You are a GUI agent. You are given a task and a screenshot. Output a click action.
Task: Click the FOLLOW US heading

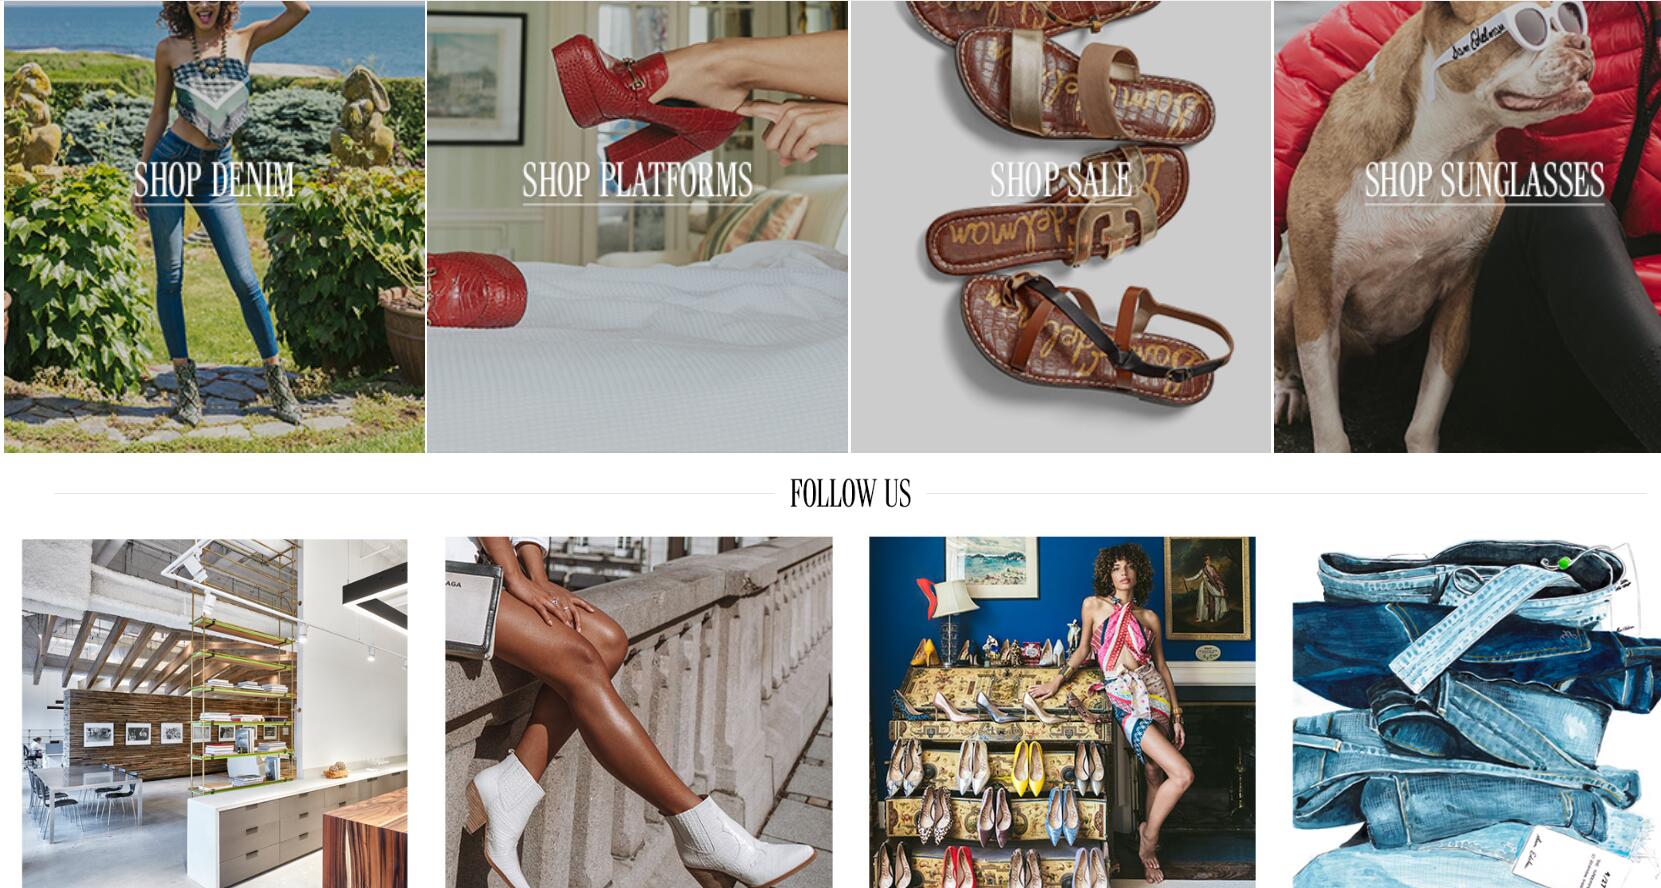[850, 494]
